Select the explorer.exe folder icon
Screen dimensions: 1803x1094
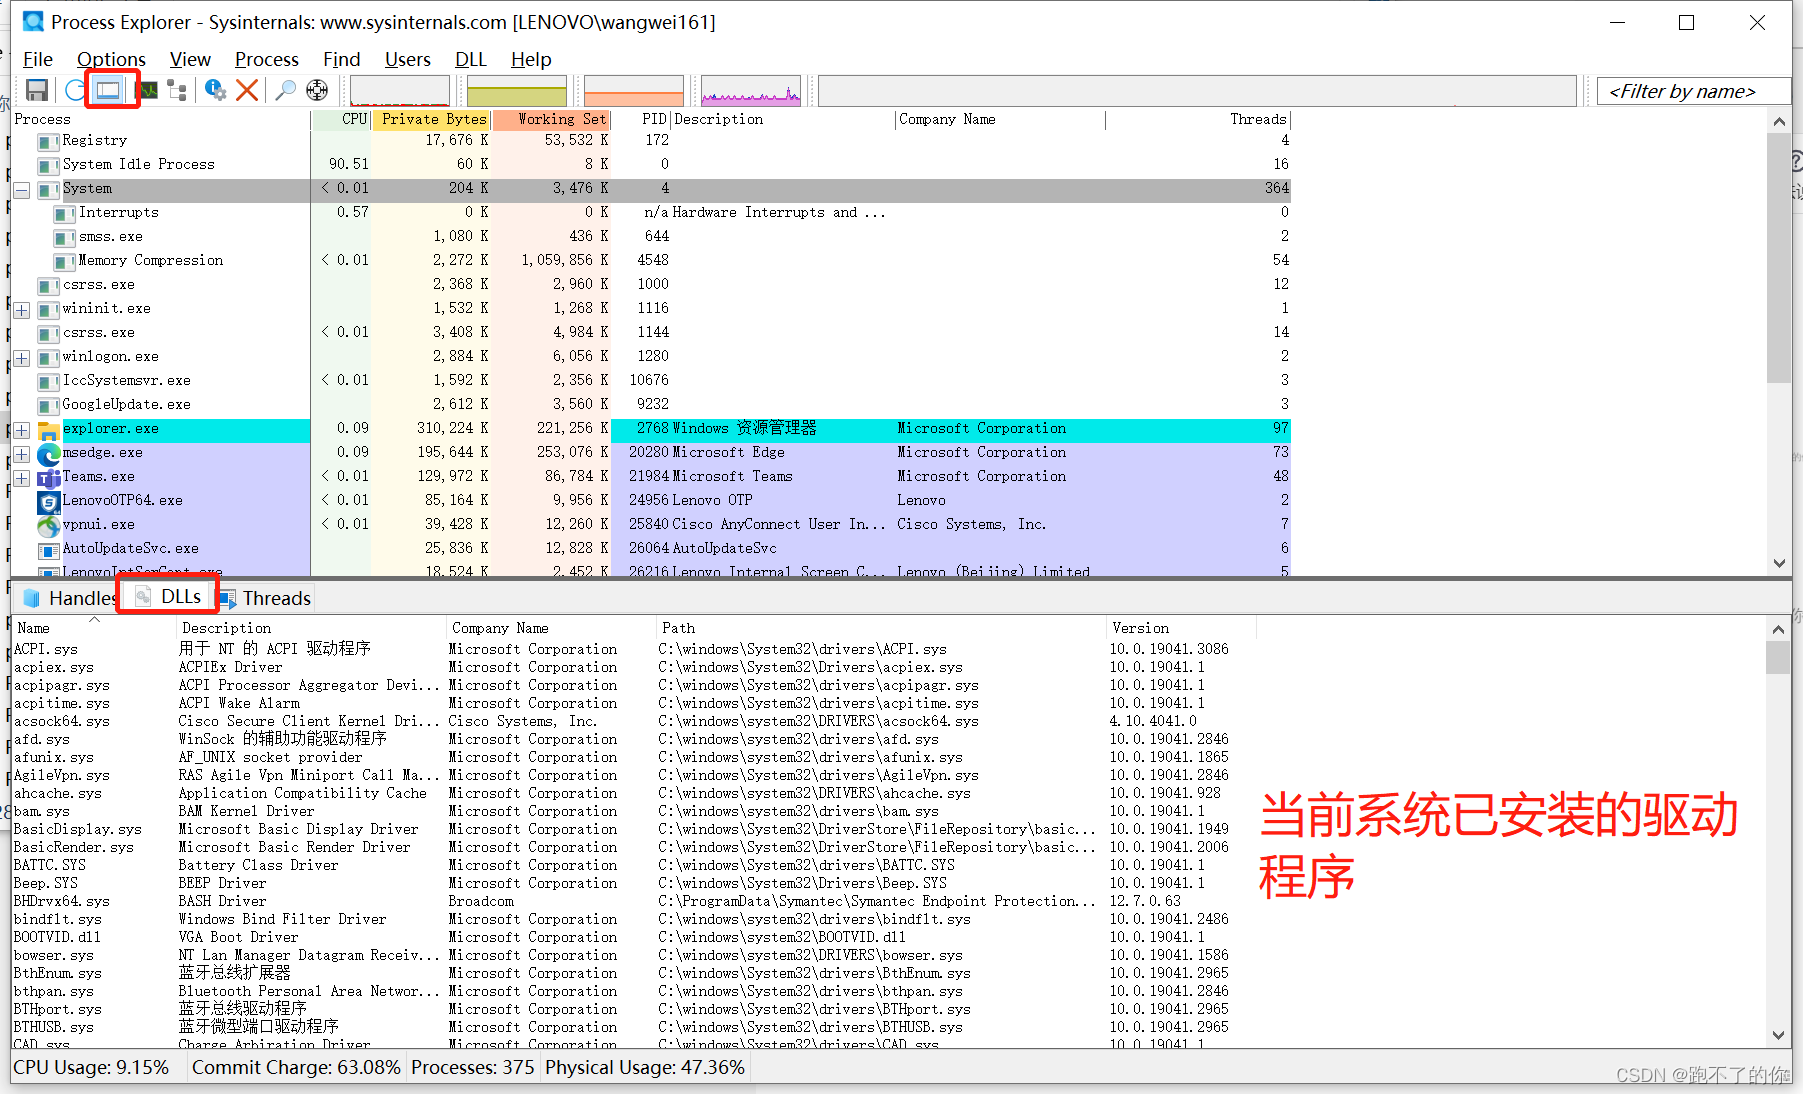[48, 430]
